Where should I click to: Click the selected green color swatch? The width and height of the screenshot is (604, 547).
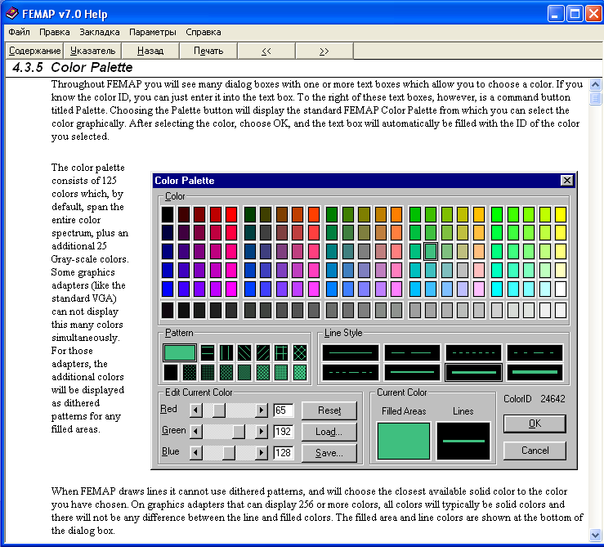431,252
